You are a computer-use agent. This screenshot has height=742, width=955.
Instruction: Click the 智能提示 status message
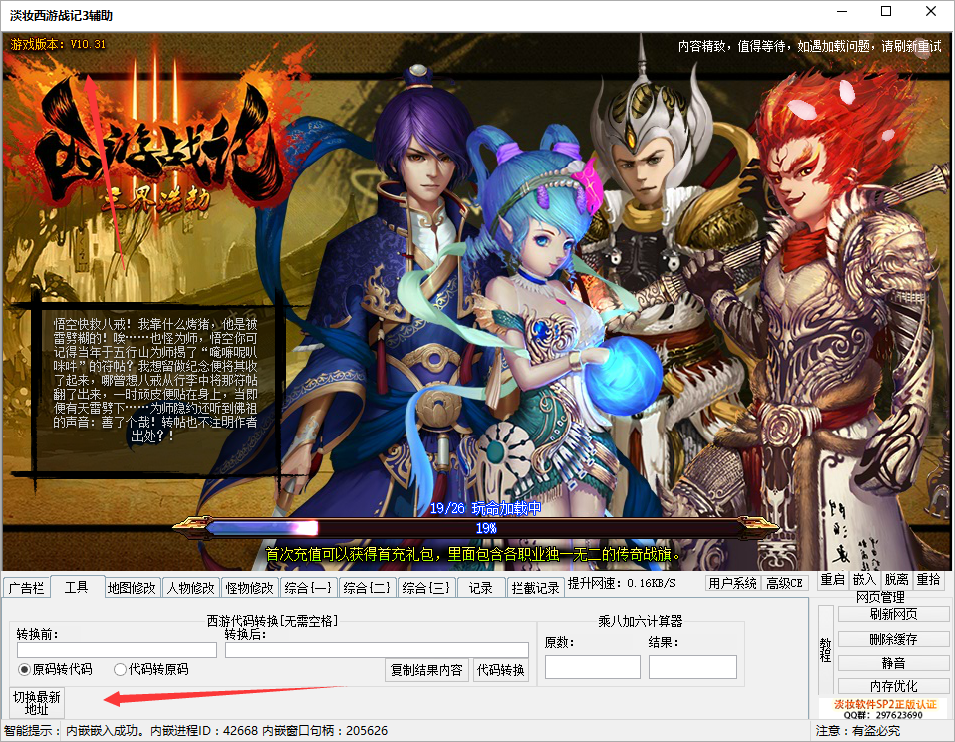point(196,730)
